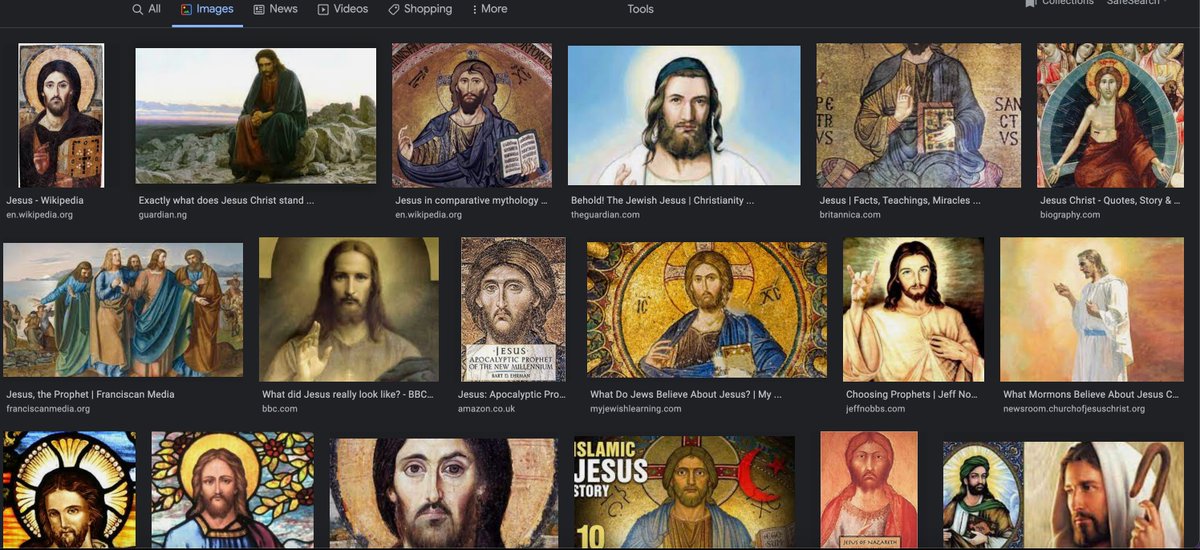
Task: Open the Tools filter options
Action: (x=640, y=9)
